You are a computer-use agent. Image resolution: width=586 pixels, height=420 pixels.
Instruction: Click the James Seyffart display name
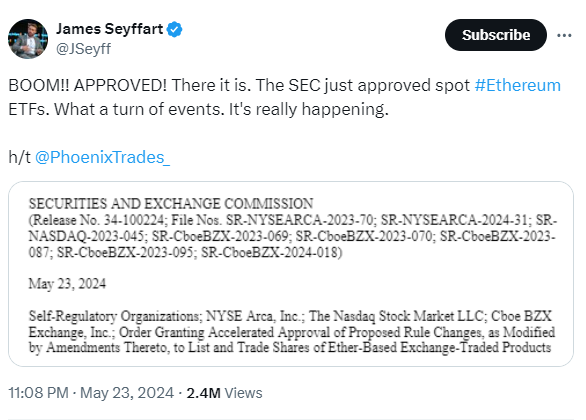[x=110, y=29]
